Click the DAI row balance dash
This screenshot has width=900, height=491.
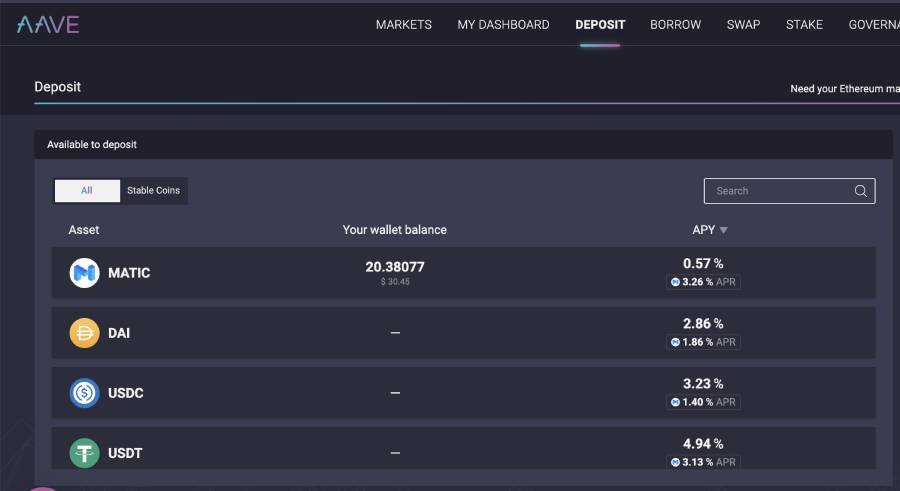click(x=395, y=333)
